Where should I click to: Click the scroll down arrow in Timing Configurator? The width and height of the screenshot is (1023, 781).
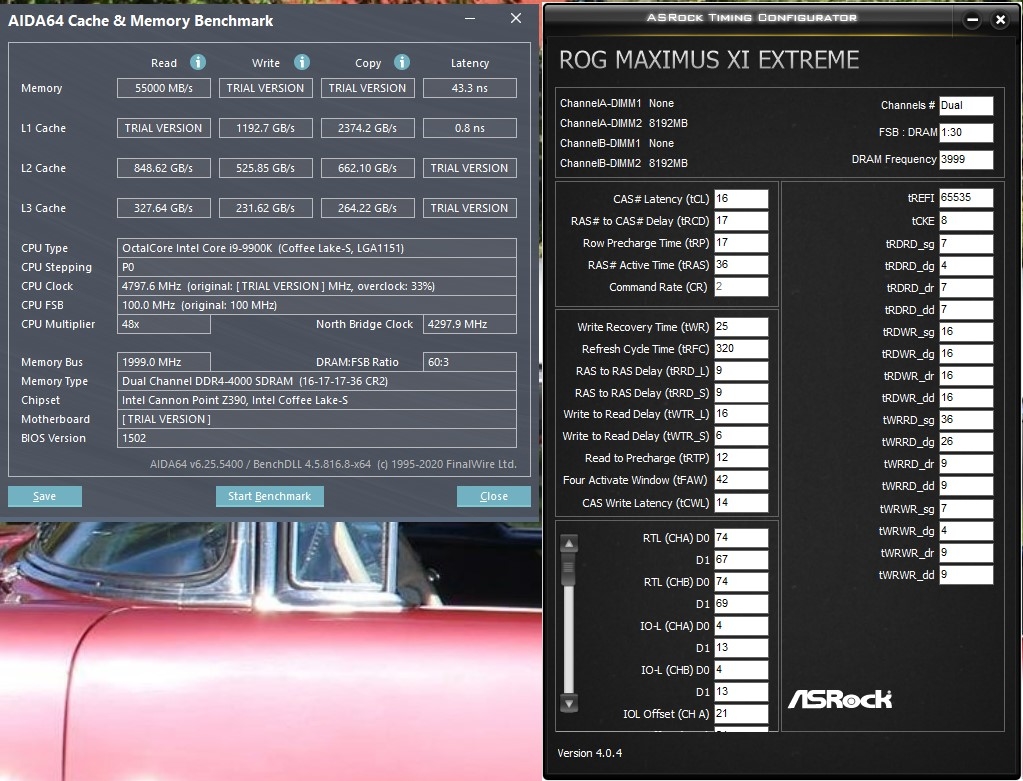click(569, 704)
